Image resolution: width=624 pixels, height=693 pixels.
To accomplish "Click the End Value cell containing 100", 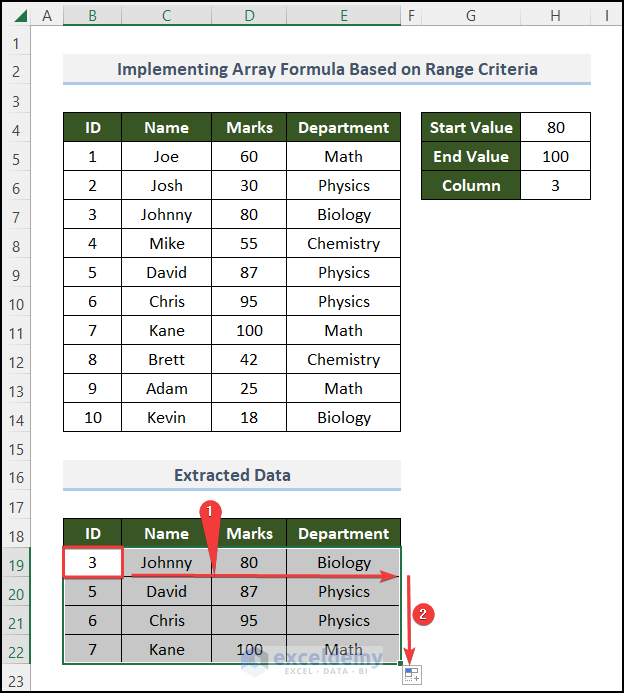I will 556,157.
